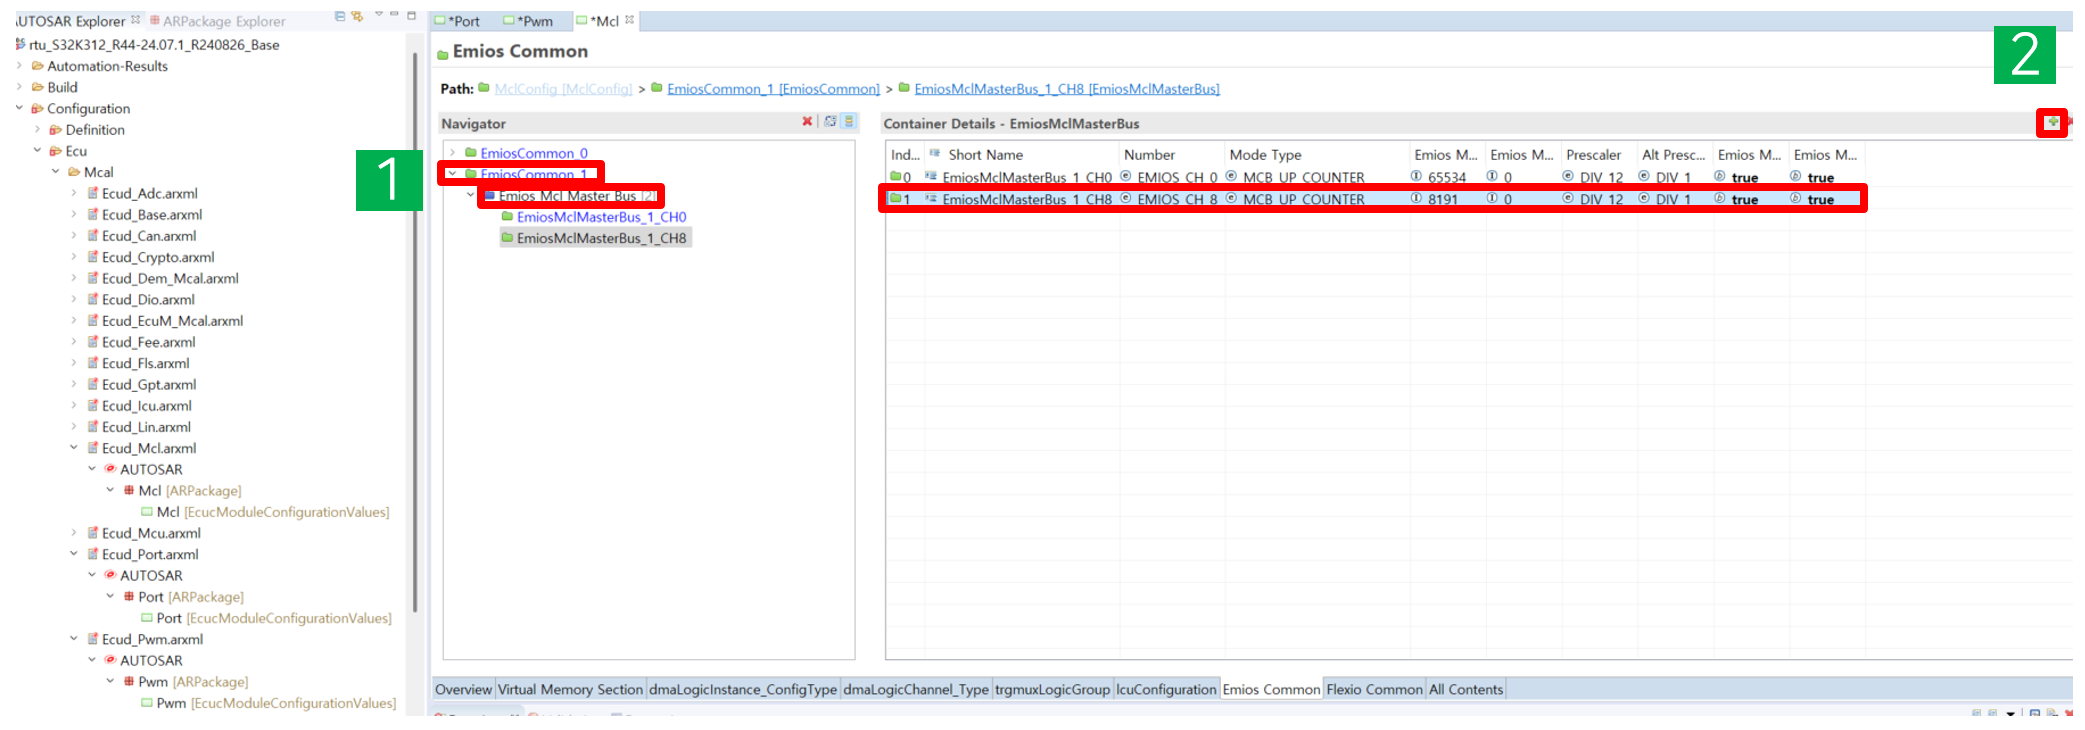This screenshot has height=730, width=2085.
Task: Collapse the Emios Mcl Master Bus node
Action: click(471, 196)
